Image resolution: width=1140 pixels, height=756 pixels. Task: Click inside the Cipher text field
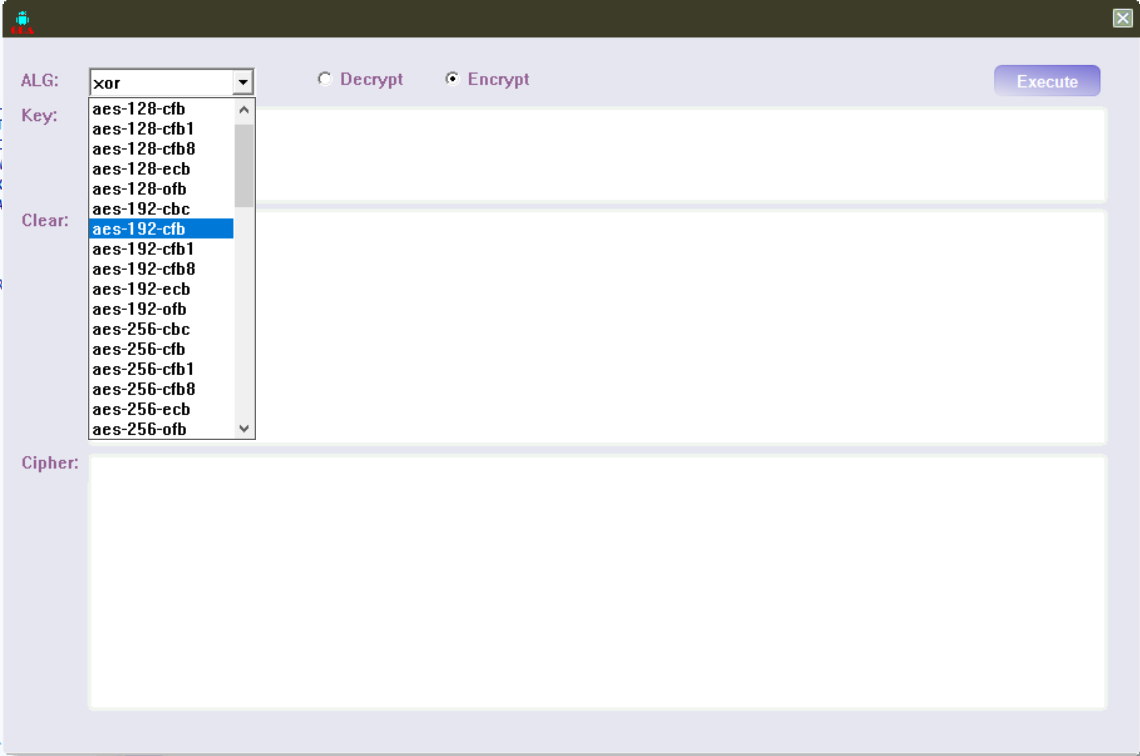click(598, 582)
